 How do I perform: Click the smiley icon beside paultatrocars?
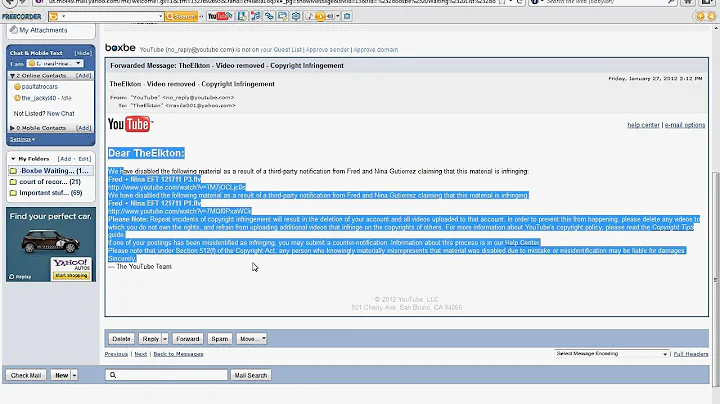point(17,87)
